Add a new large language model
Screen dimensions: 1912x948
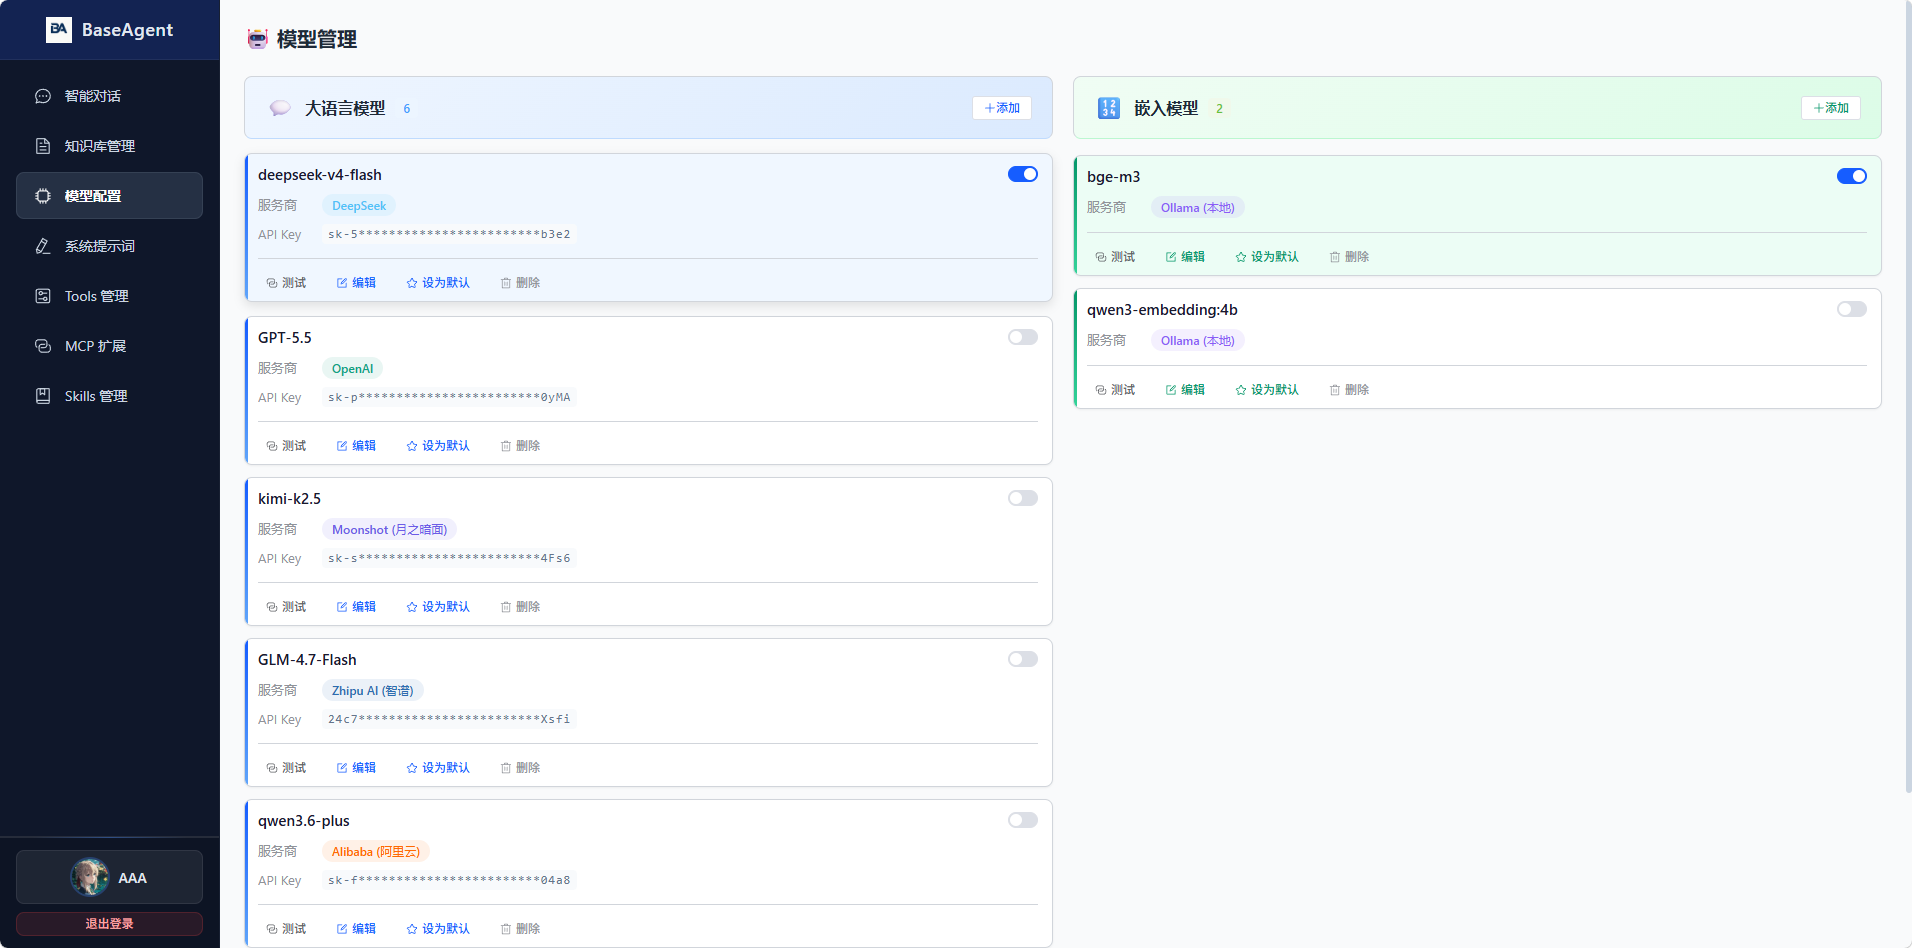pyautogui.click(x=1002, y=108)
